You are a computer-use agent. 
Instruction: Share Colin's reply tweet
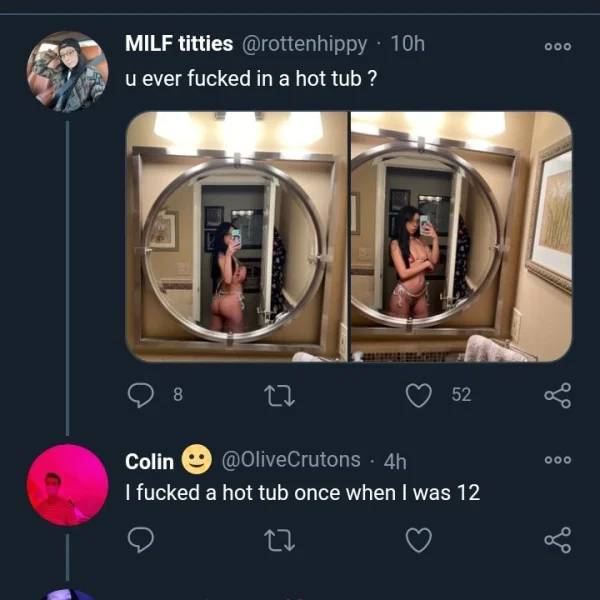coord(557,540)
